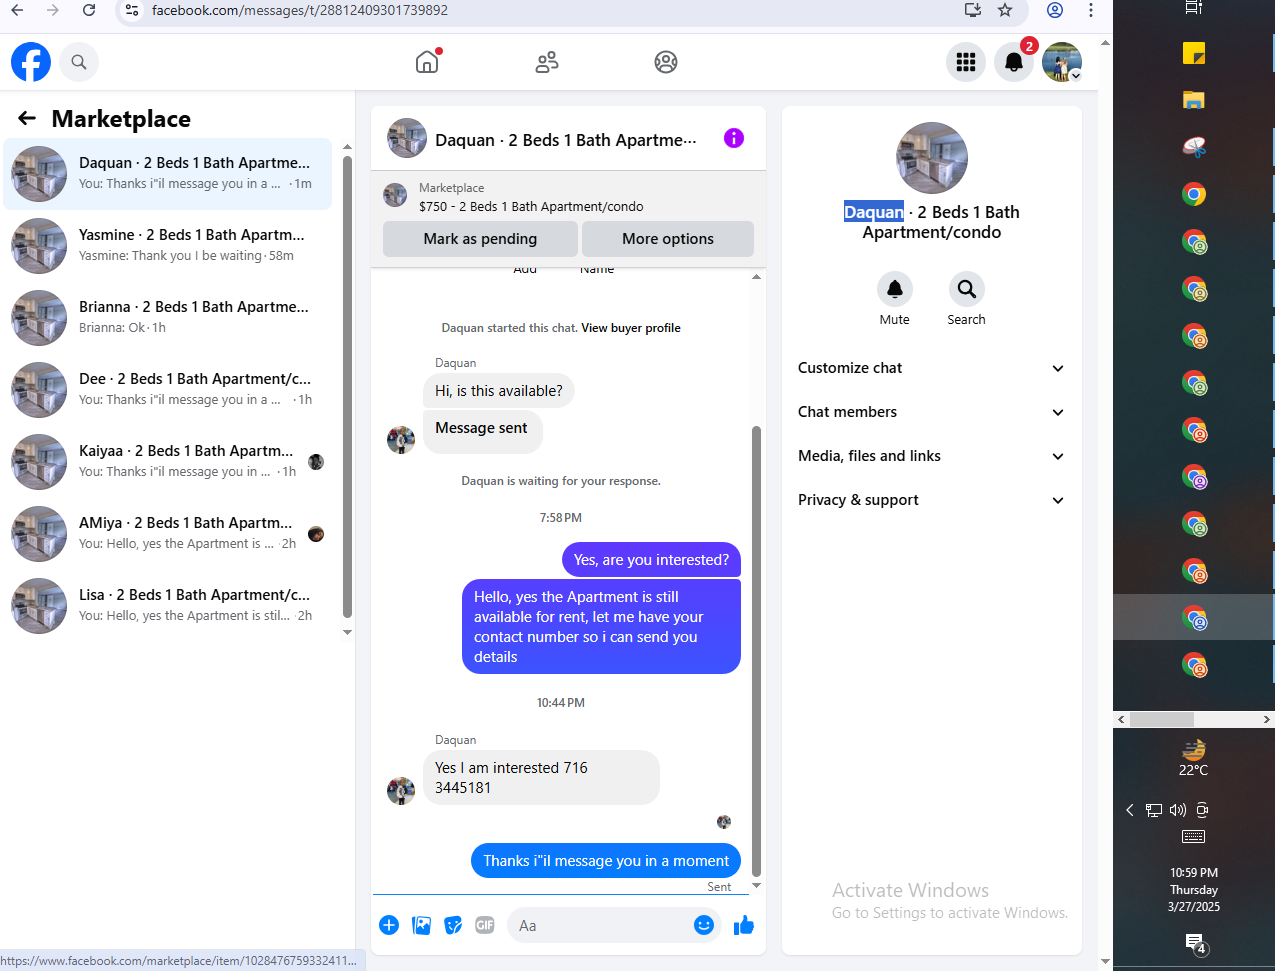Open the account profile picture menu
Image resolution: width=1275 pixels, height=971 pixels.
pos(1062,62)
